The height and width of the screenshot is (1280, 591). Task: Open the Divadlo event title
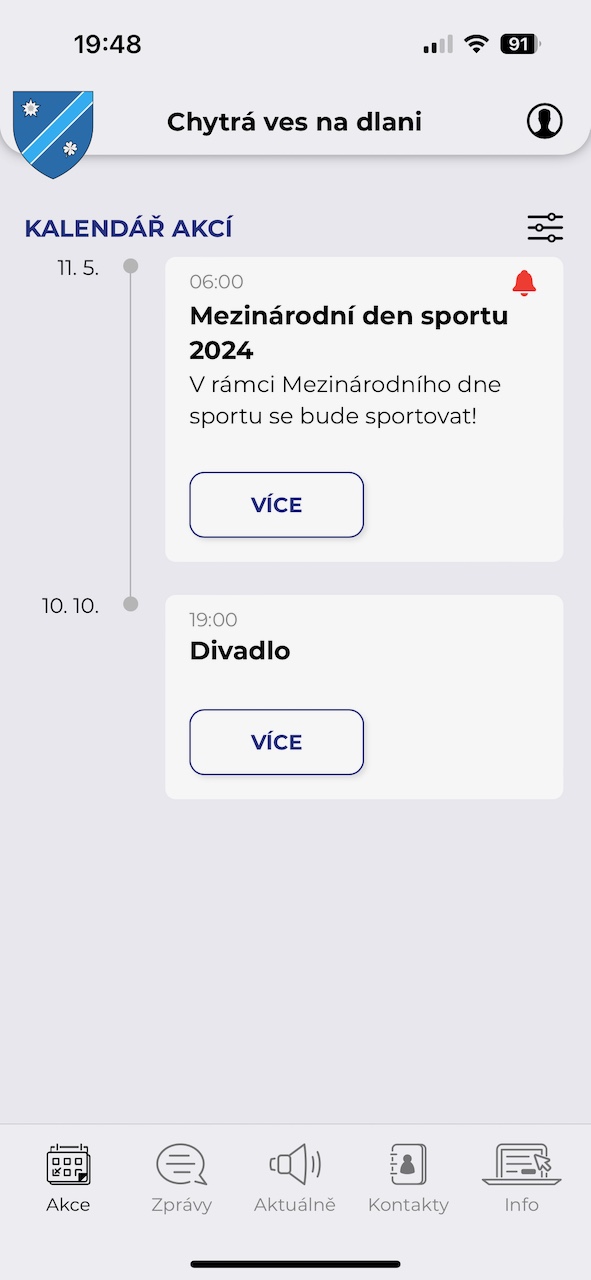[240, 651]
